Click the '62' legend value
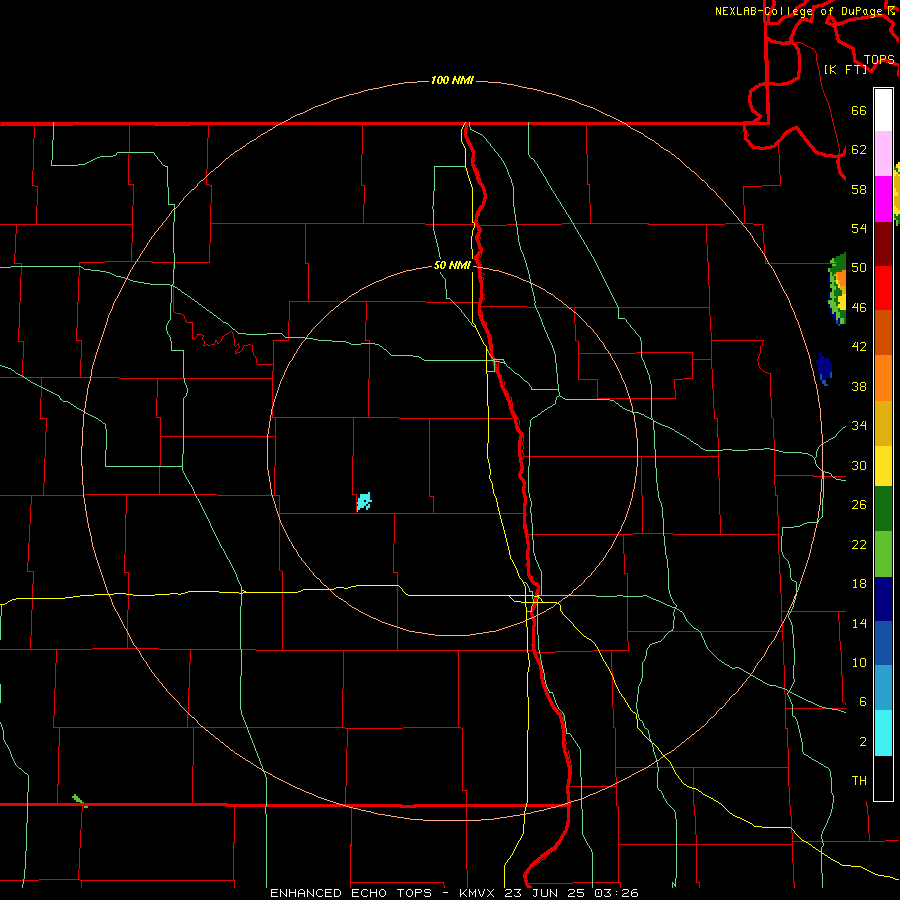The width and height of the screenshot is (900, 900). pyautogui.click(x=859, y=150)
